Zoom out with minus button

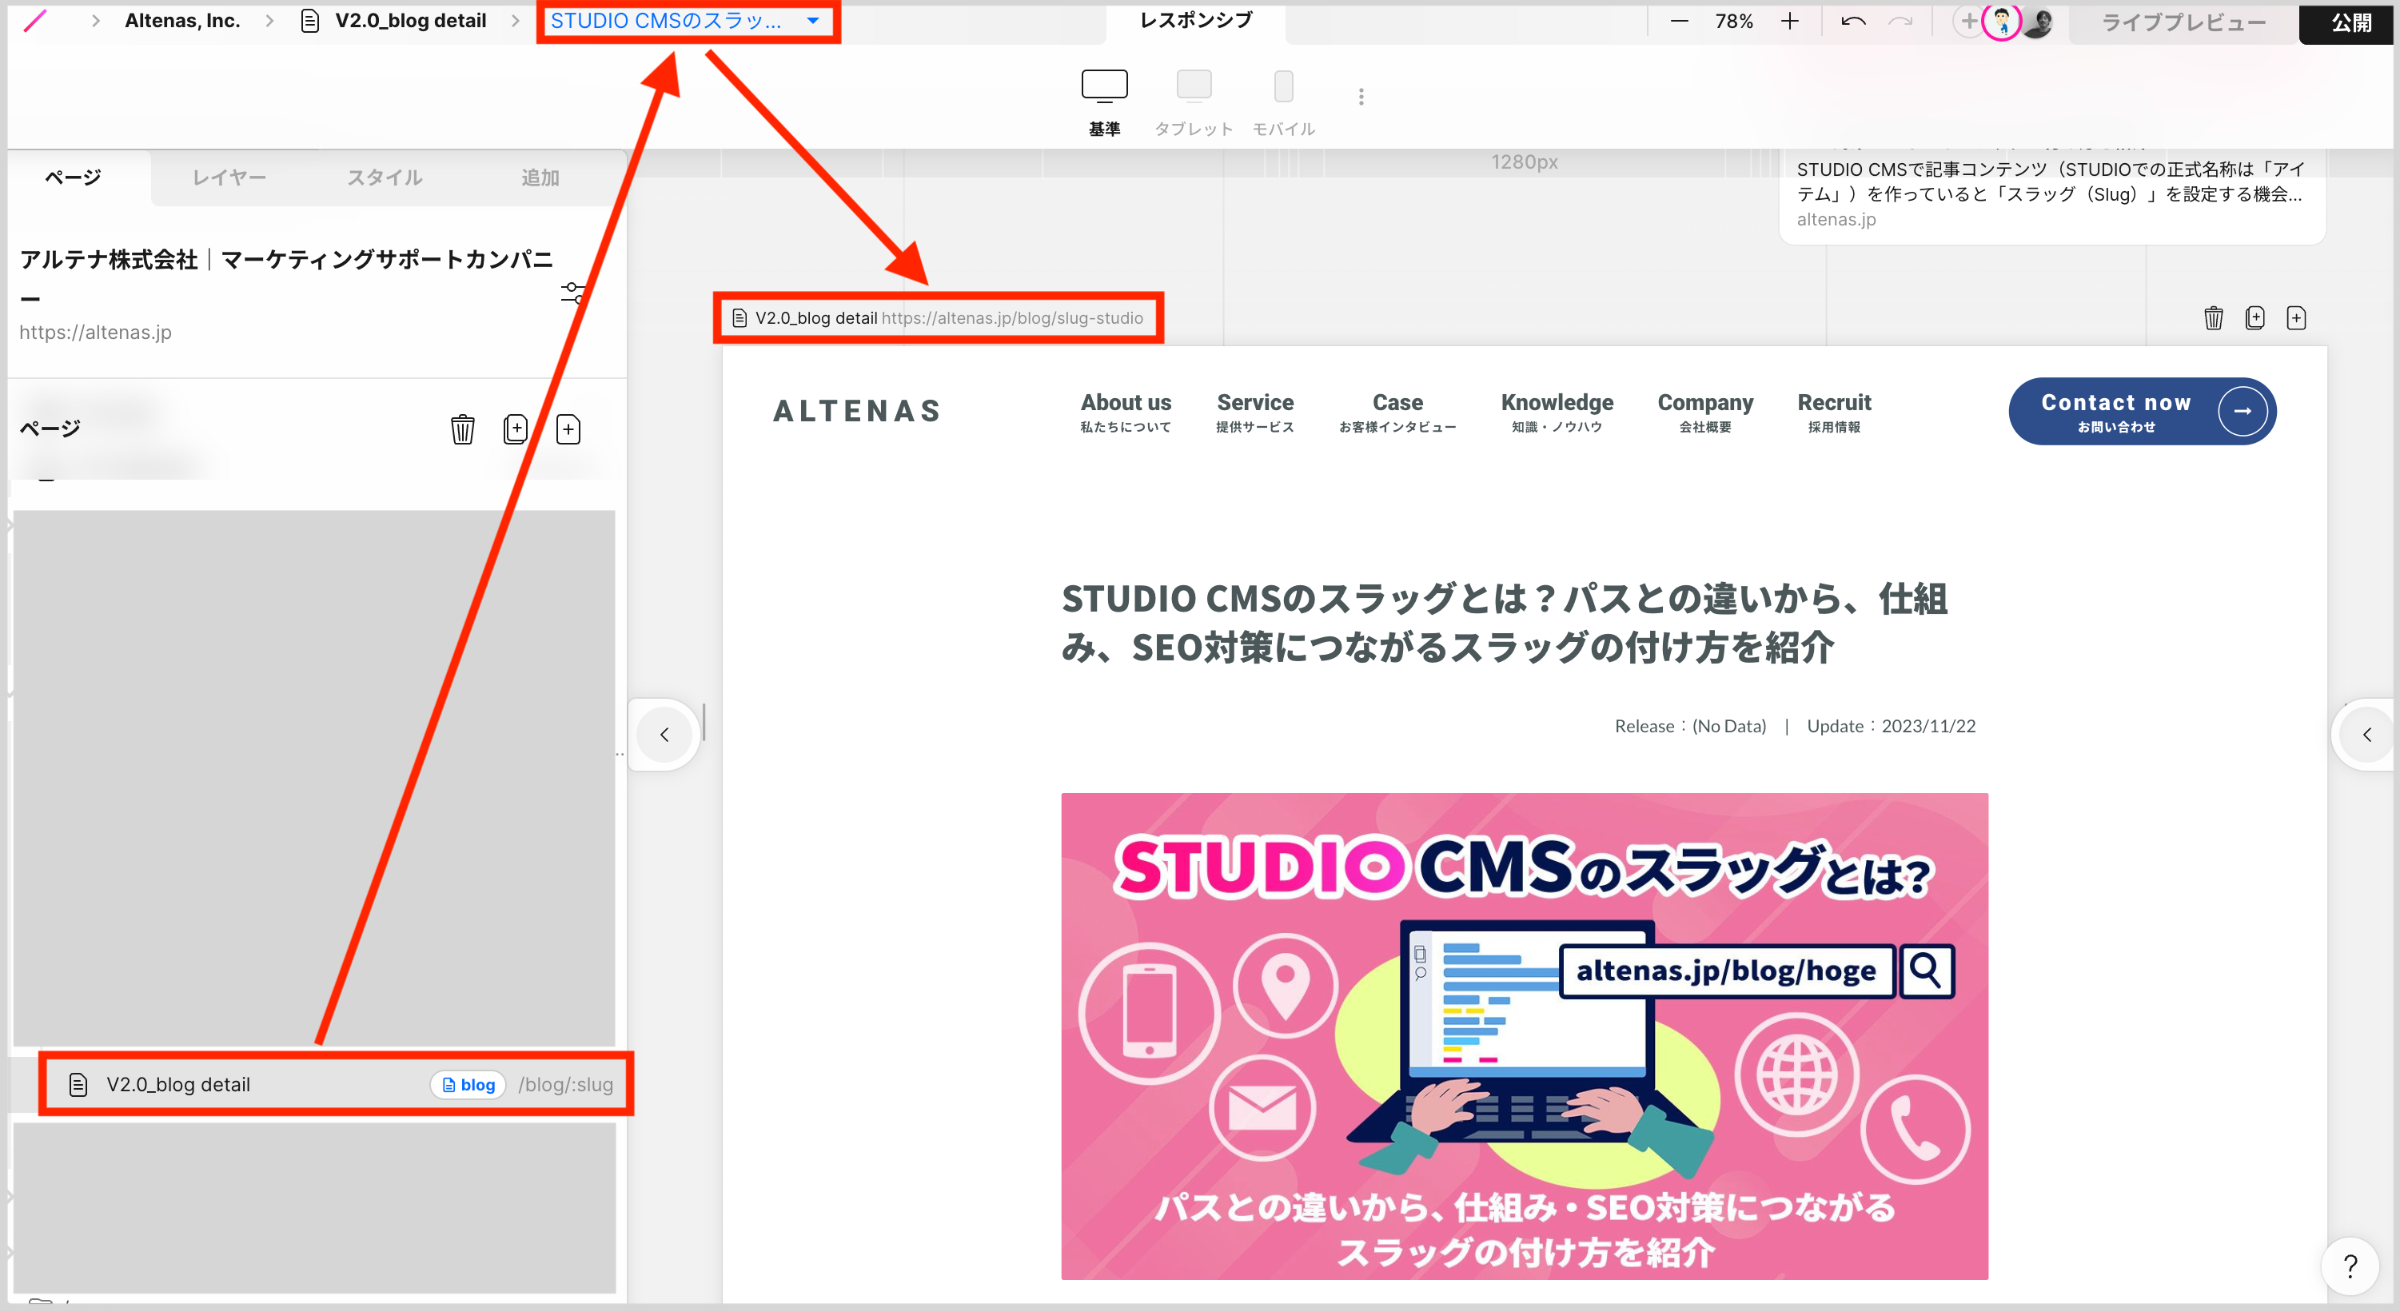tap(1679, 21)
